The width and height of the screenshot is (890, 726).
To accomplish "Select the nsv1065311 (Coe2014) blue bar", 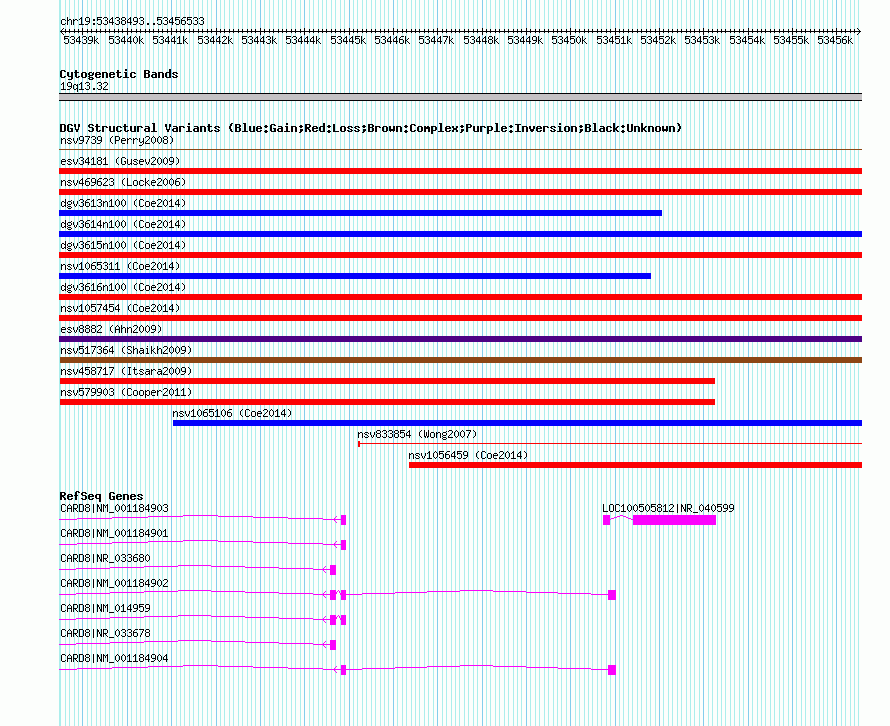I will coord(355,276).
